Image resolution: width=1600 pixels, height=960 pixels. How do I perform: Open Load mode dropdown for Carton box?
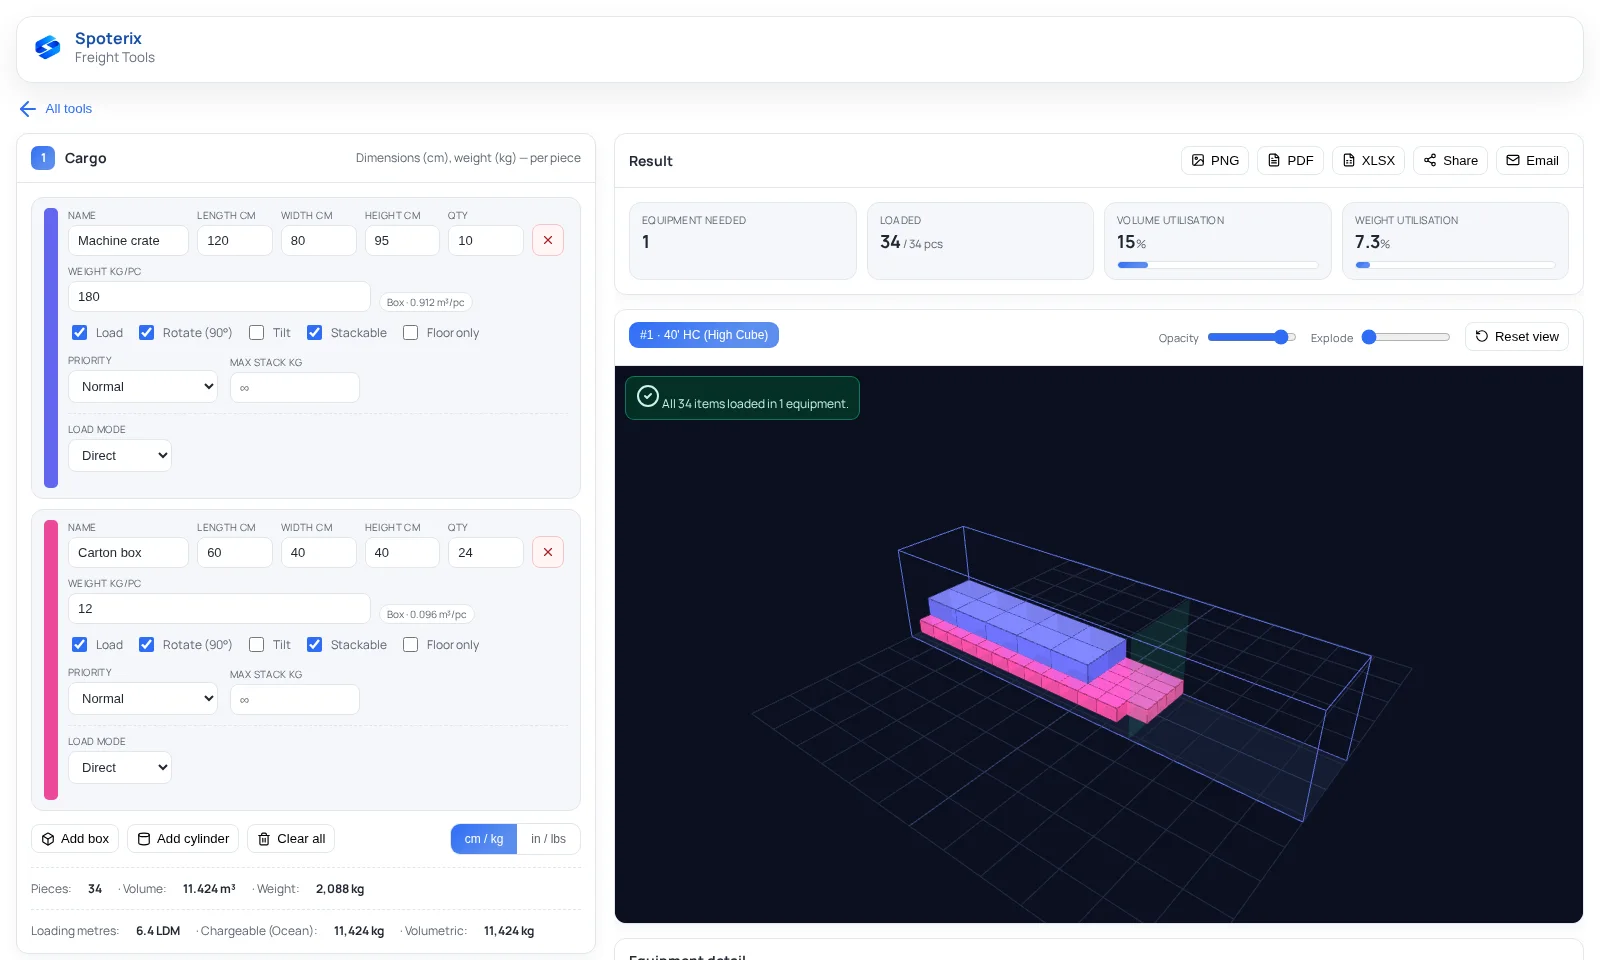120,767
